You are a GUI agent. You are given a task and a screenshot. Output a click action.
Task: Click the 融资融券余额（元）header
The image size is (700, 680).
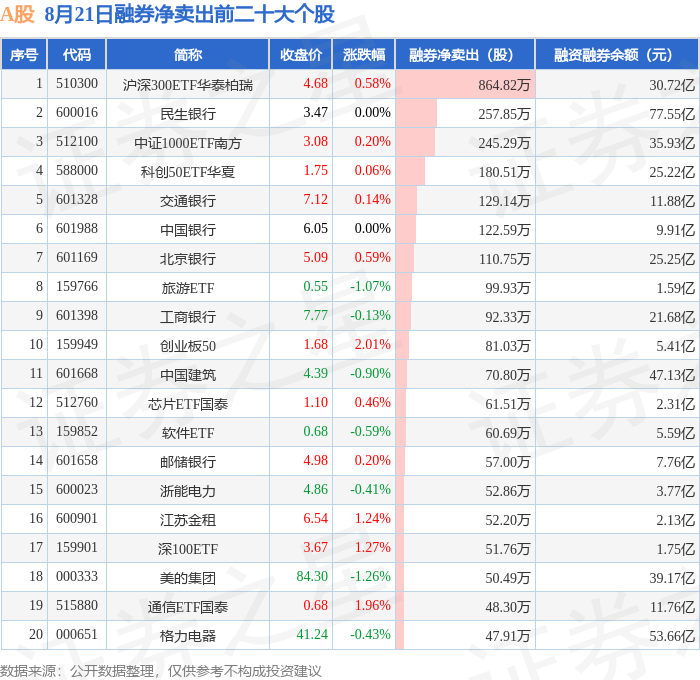point(617,54)
